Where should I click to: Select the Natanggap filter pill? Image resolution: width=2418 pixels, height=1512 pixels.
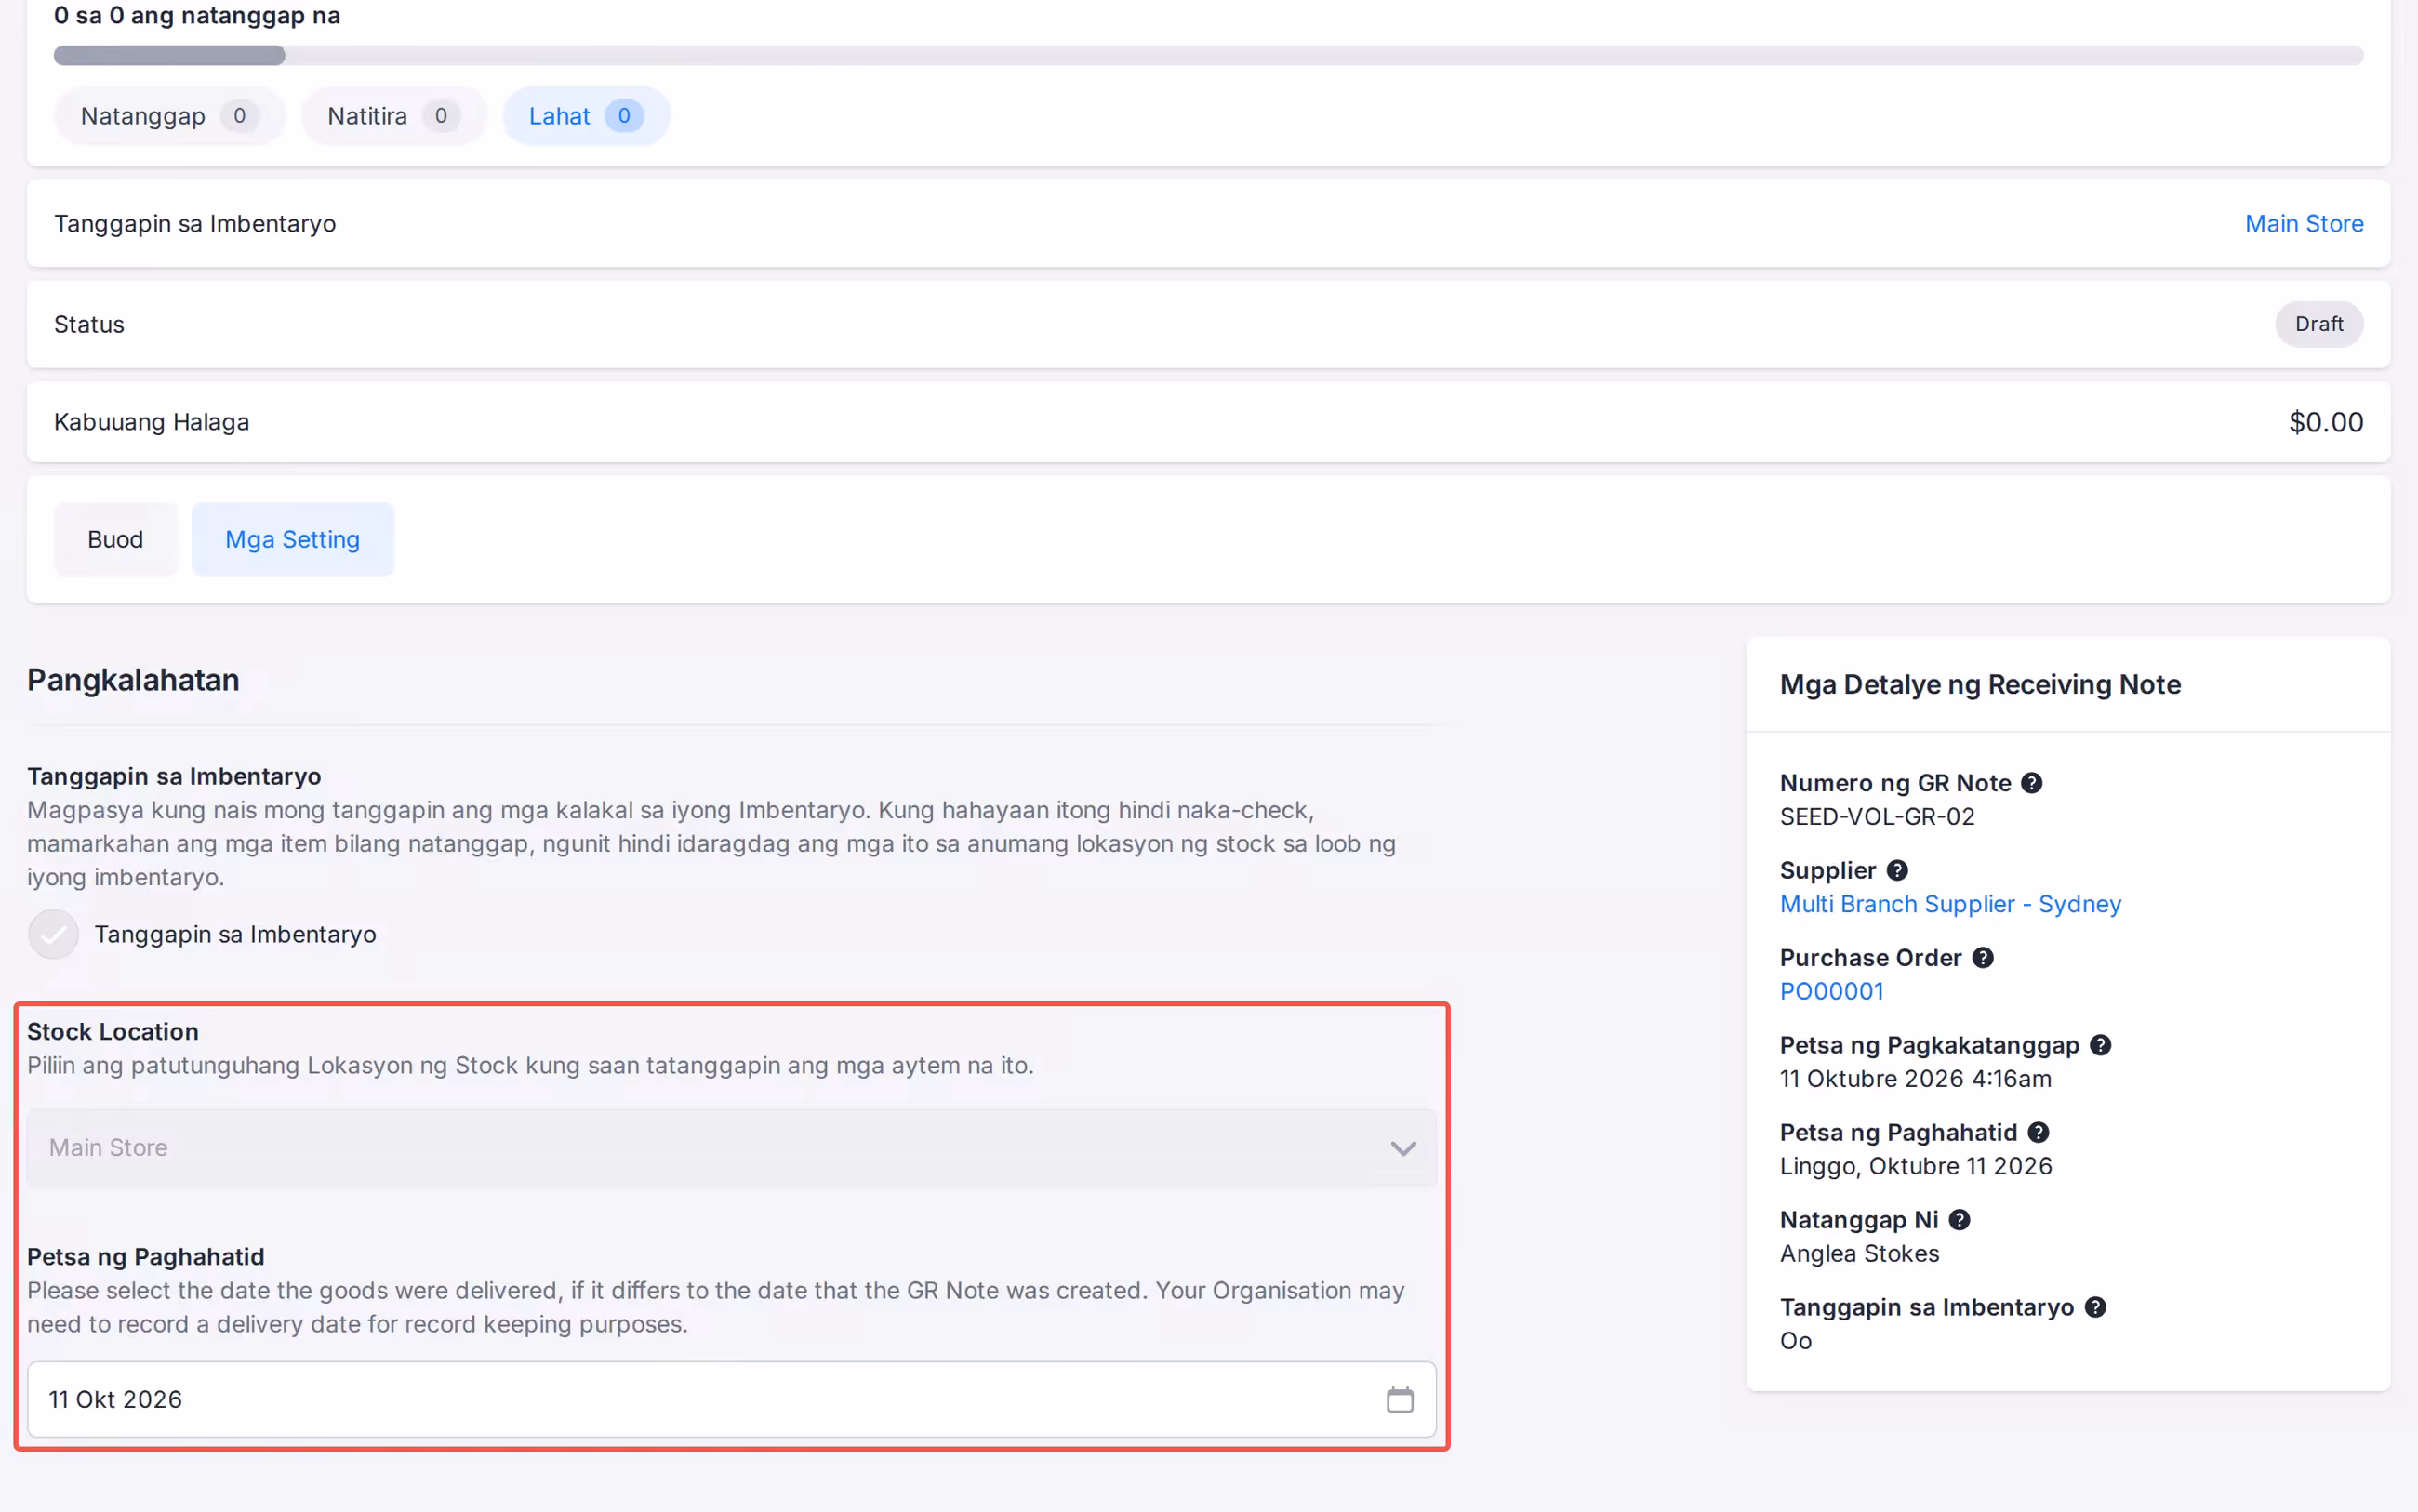pos(169,116)
